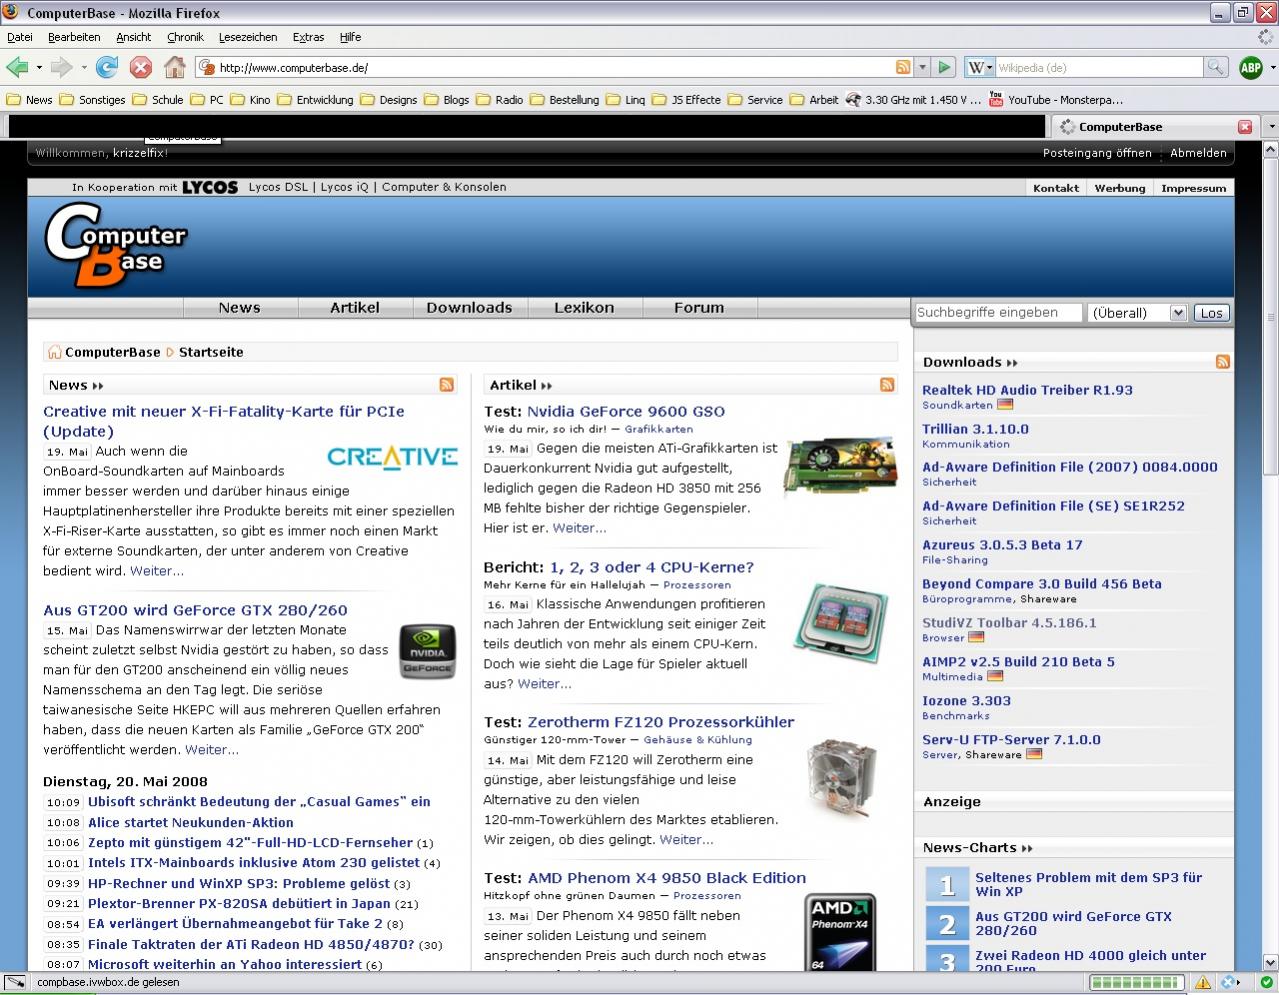This screenshot has height=995, width=1279.
Task: Click the YouTube - Monsterpa... bookmark
Action: pos(1056,100)
